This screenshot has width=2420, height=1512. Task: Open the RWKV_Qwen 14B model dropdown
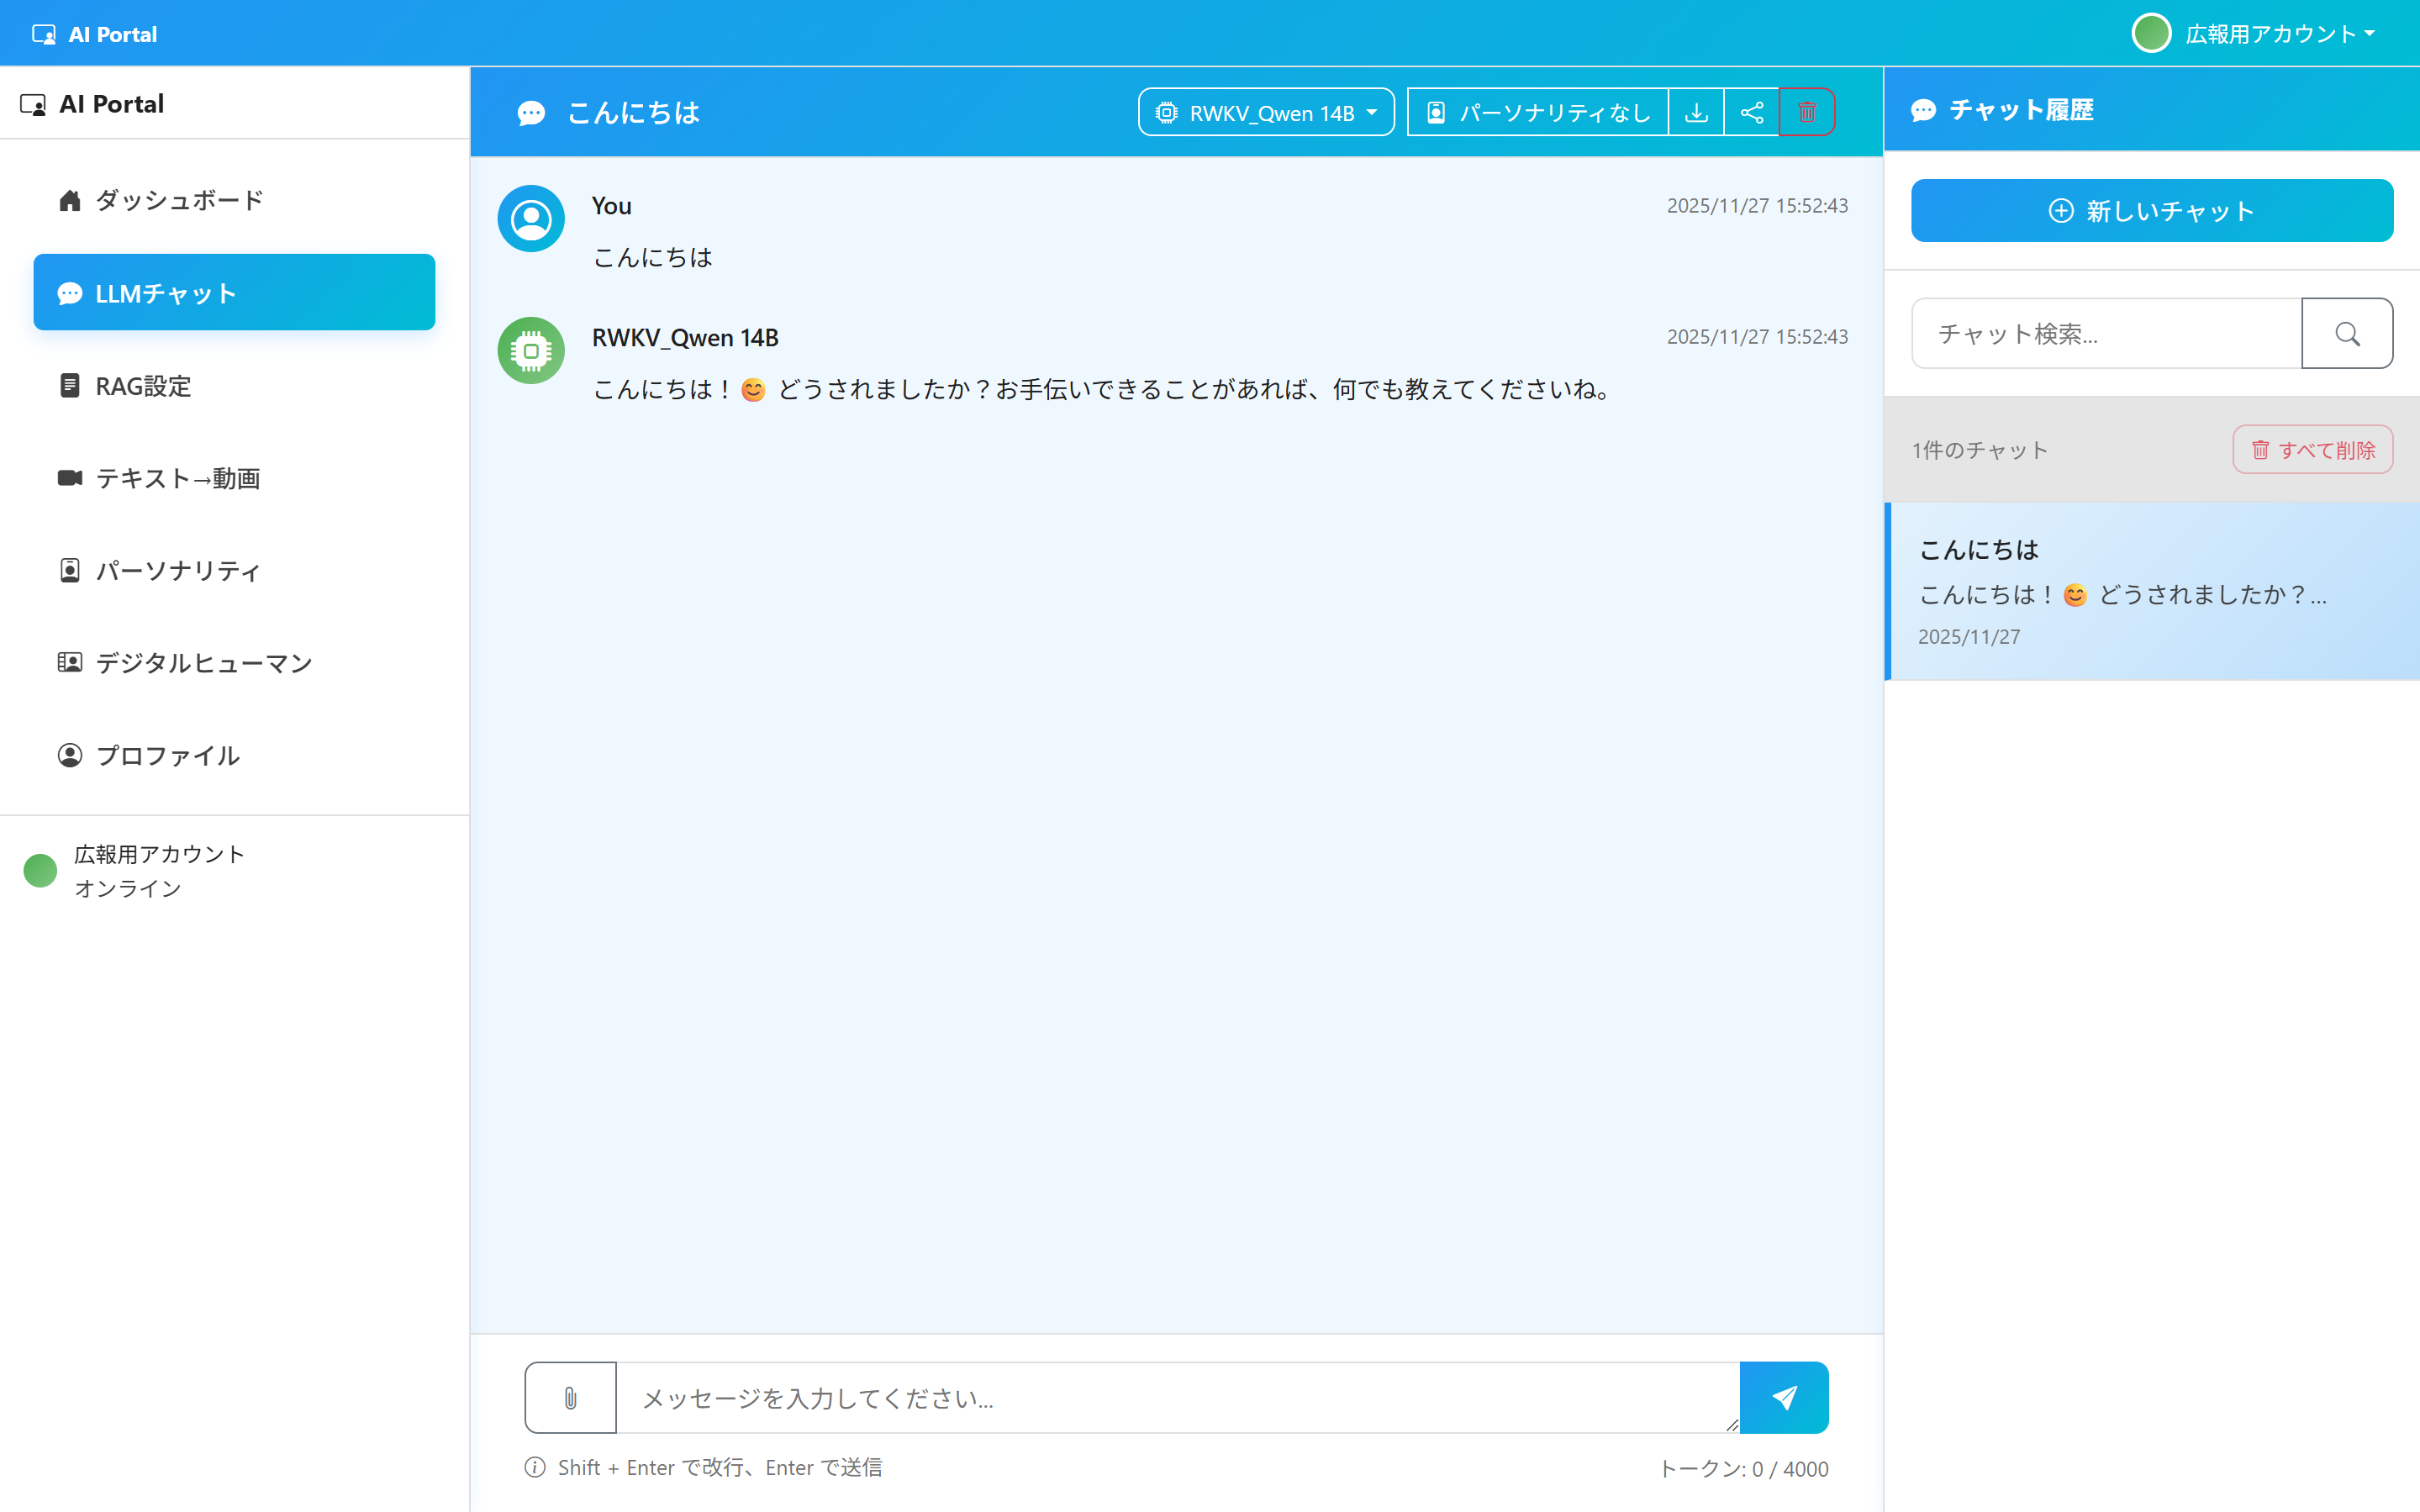(1265, 111)
